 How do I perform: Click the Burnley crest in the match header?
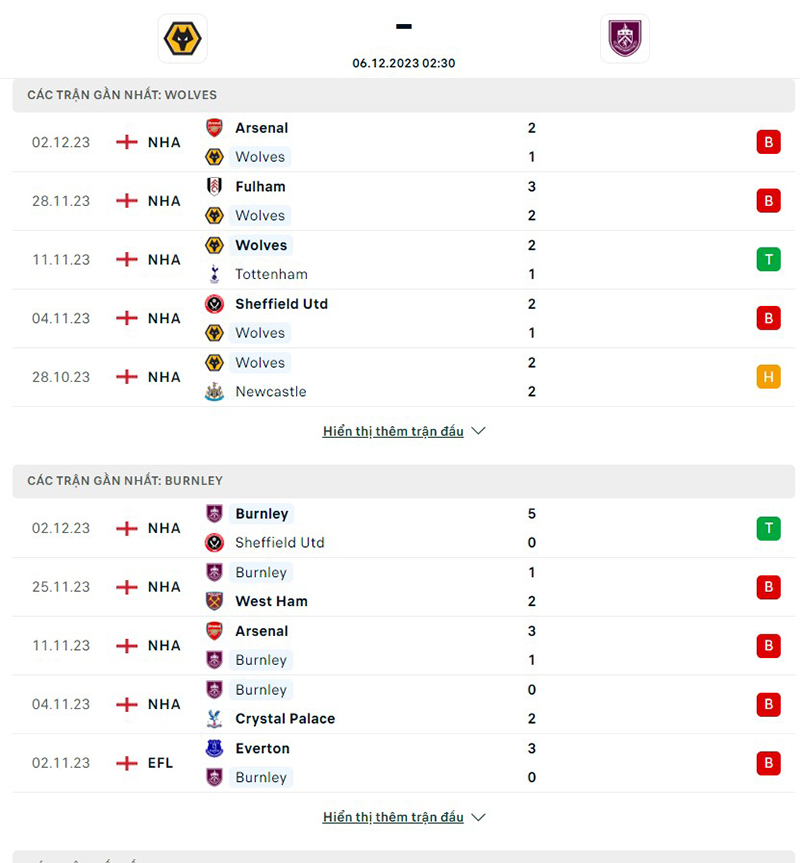coord(625,39)
